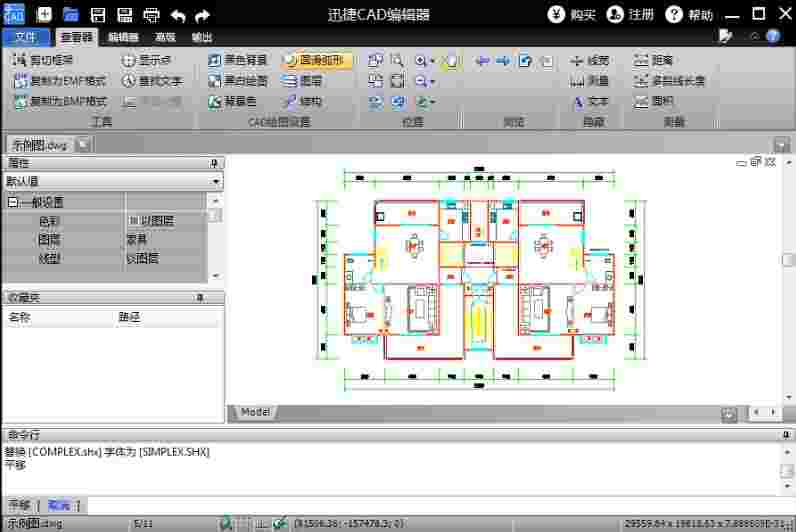This screenshot has width=796, height=532.
Task: Select the pan hand tool icon
Action: point(451,61)
